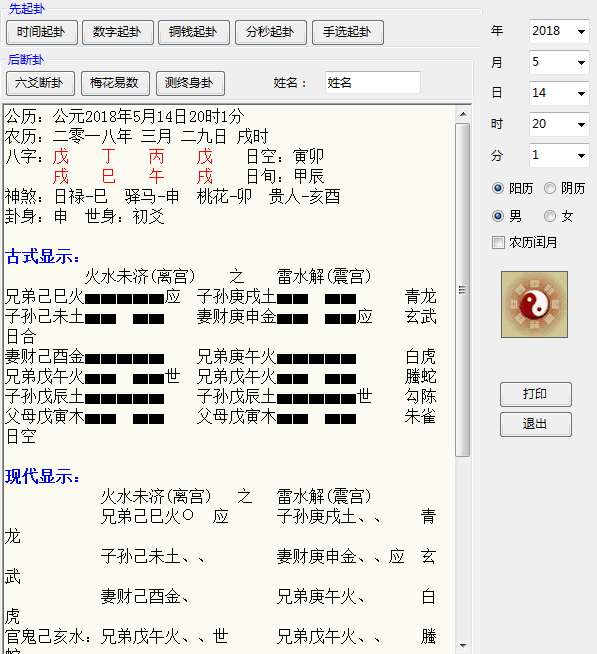The height and width of the screenshot is (654, 597).
Task: Expand the 年 year dropdown showing 2018
Action: [x=559, y=31]
